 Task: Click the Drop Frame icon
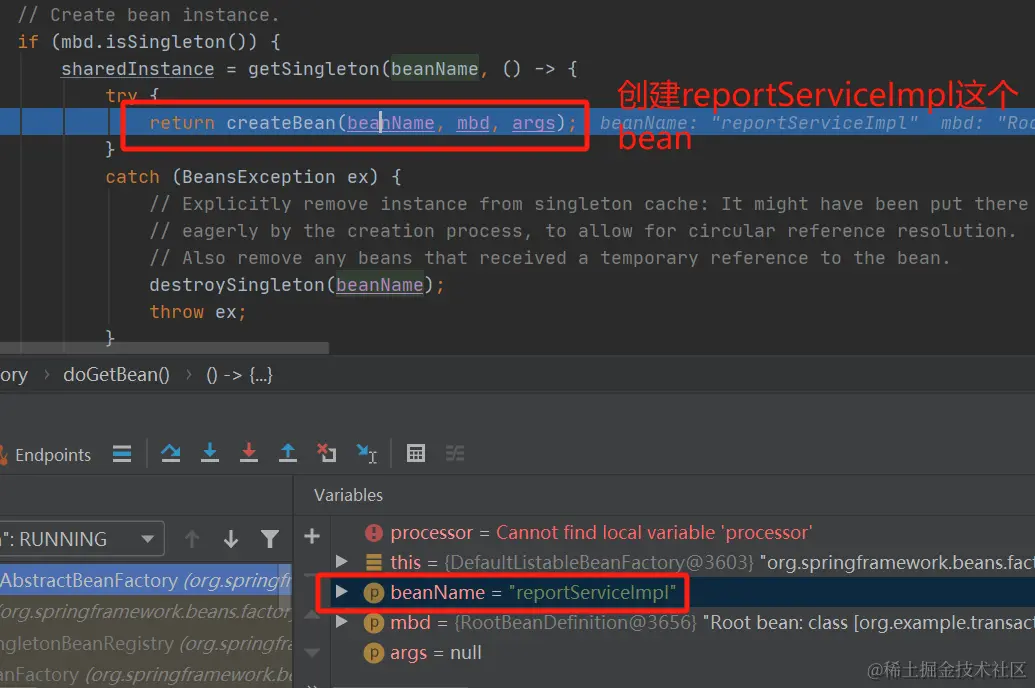tap(327, 453)
